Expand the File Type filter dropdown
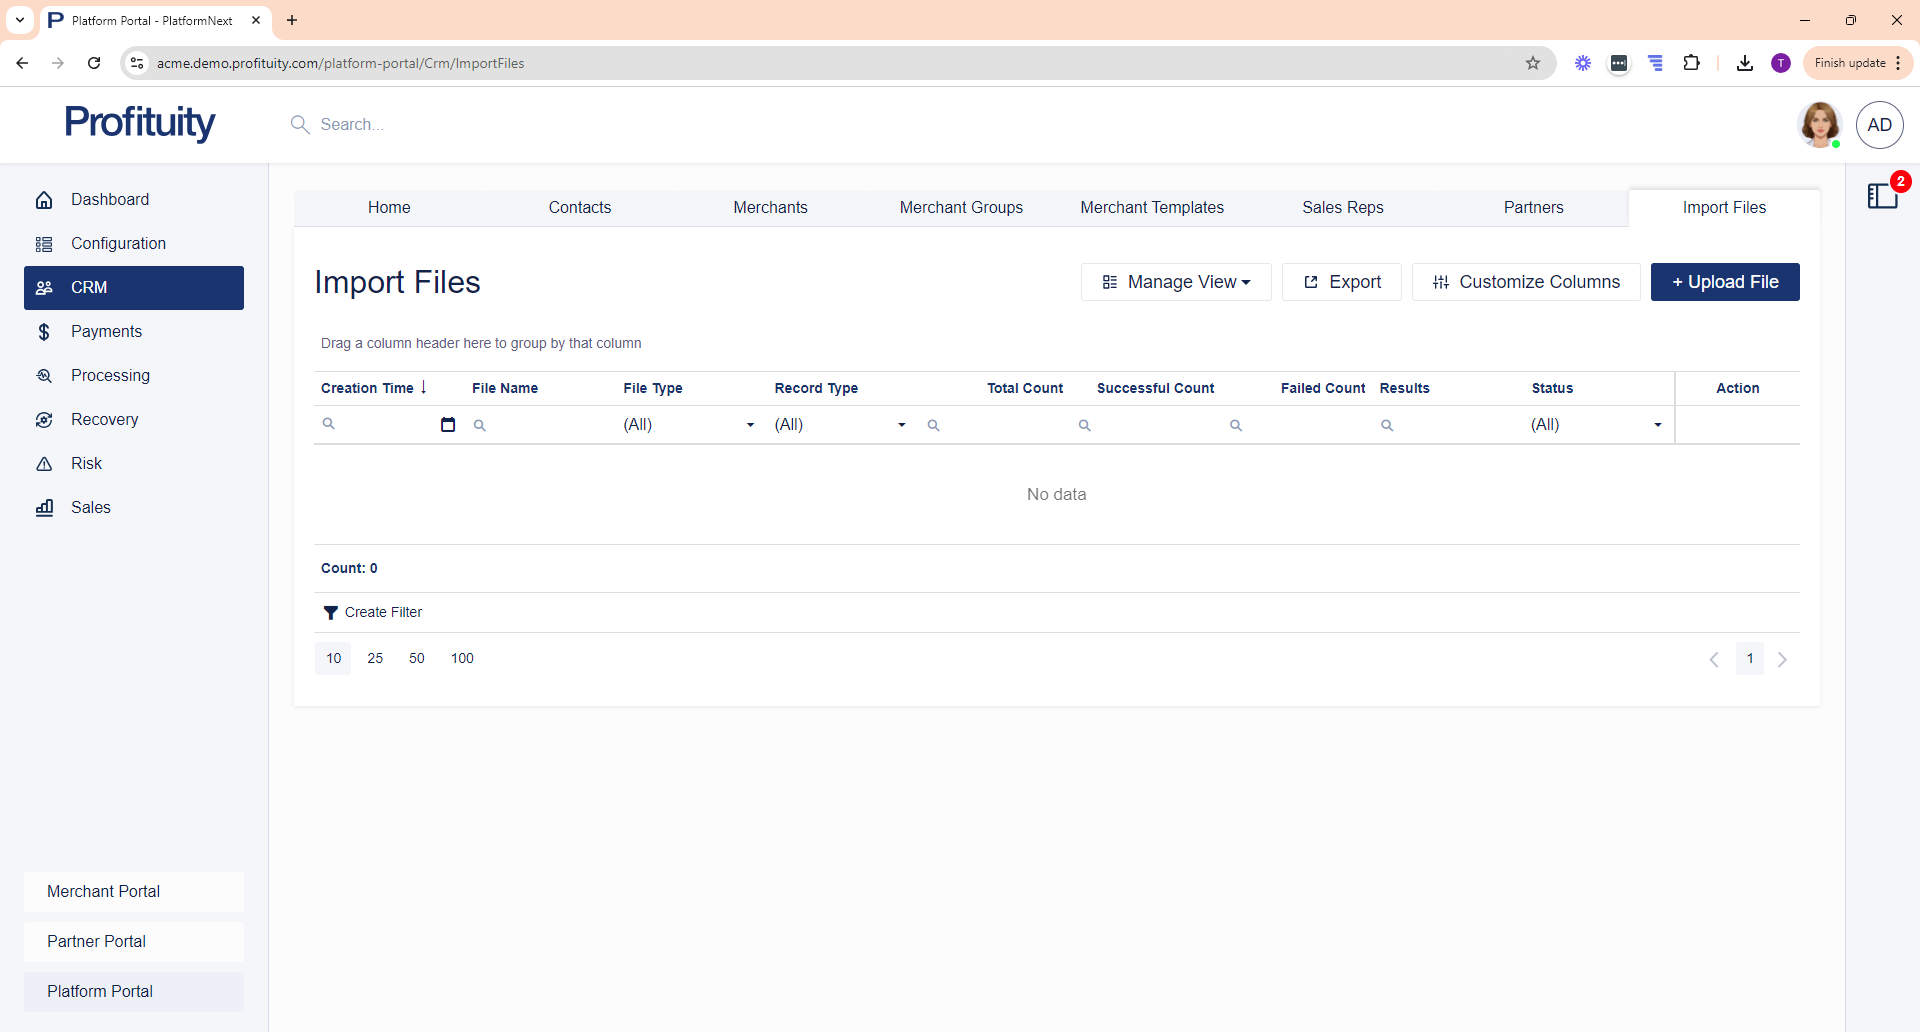Viewport: 1920px width, 1032px height. [x=750, y=425]
